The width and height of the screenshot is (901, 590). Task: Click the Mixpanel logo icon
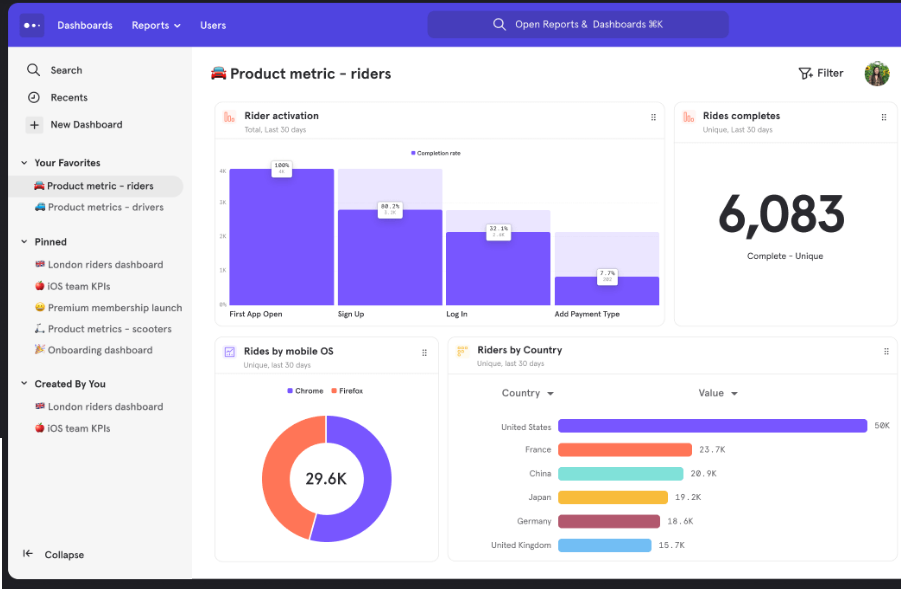pos(32,25)
